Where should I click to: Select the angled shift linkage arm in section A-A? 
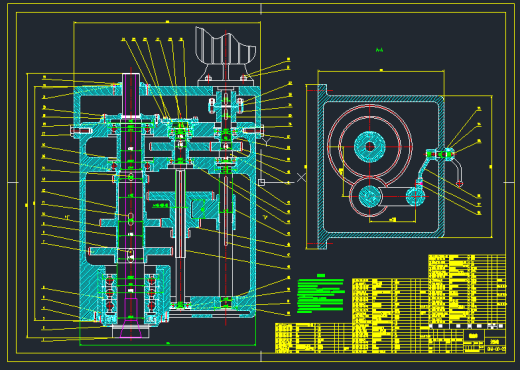click(x=424, y=169)
